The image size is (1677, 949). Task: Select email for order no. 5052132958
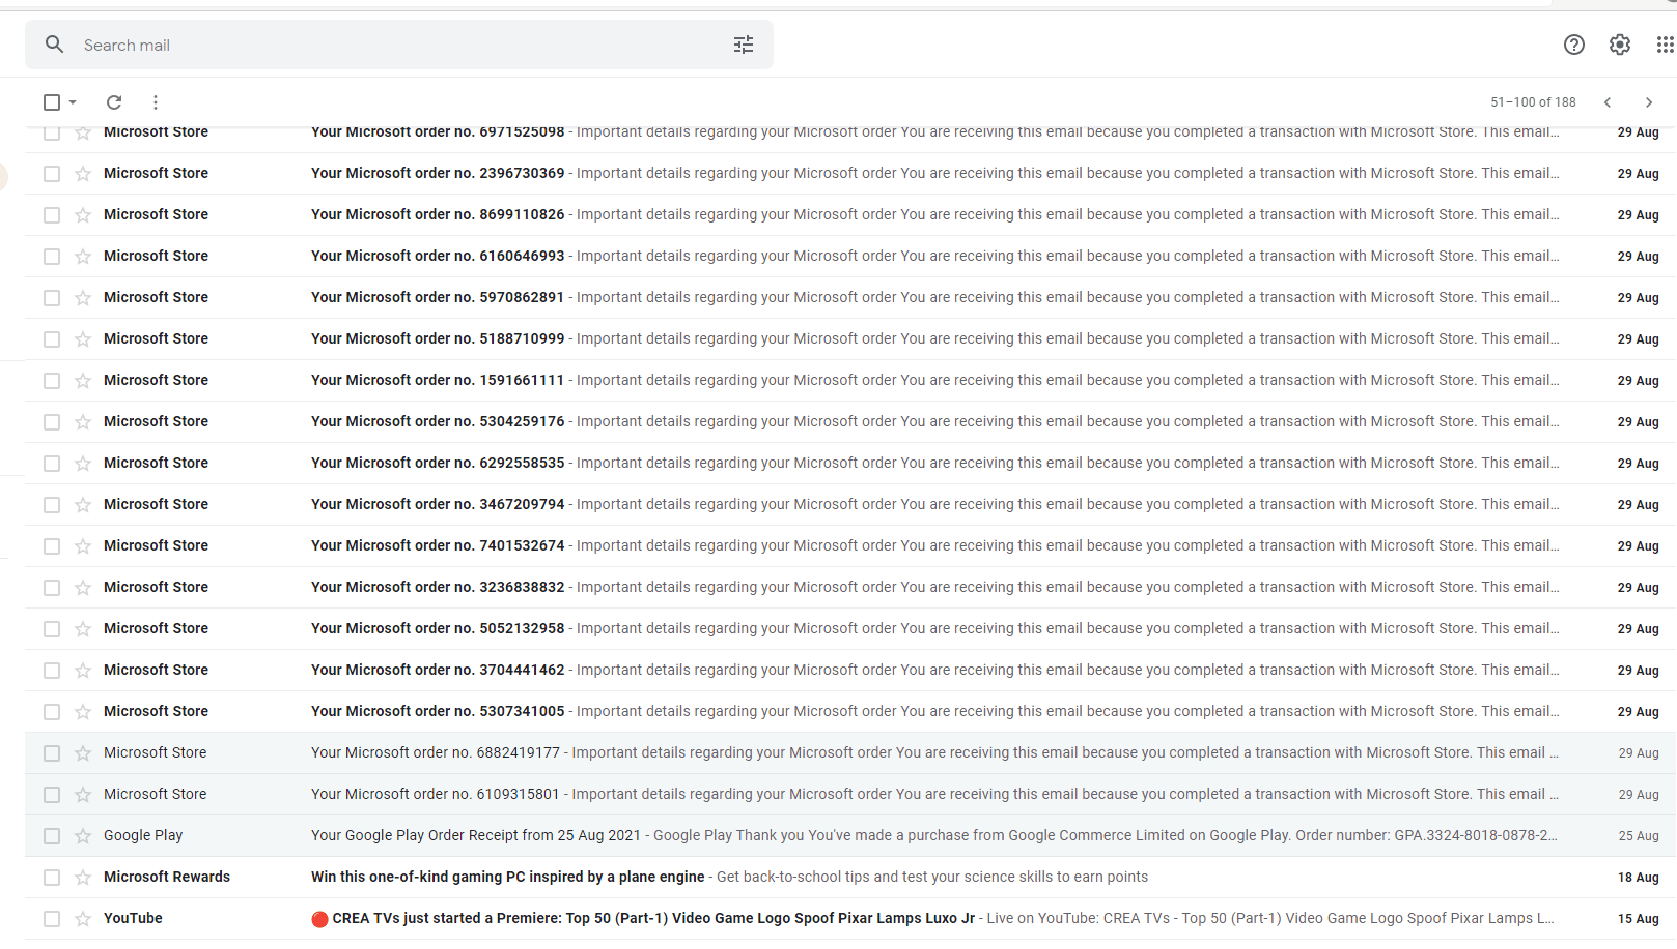point(52,629)
